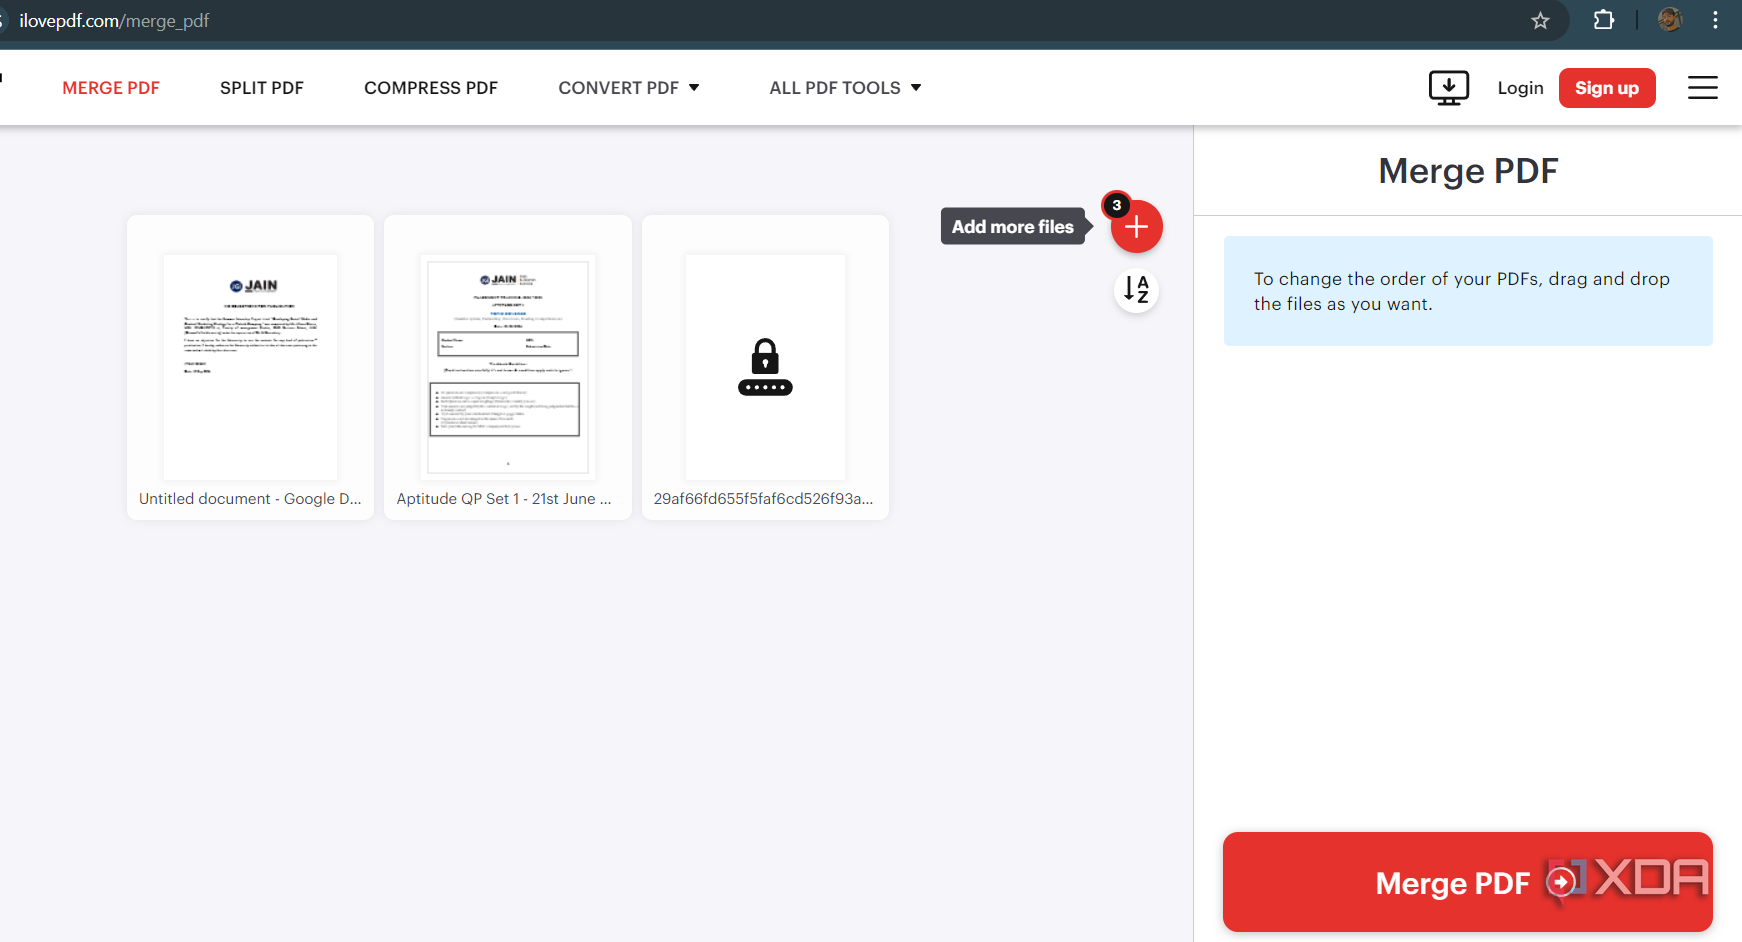Open the desktop app download icon

(x=1448, y=88)
